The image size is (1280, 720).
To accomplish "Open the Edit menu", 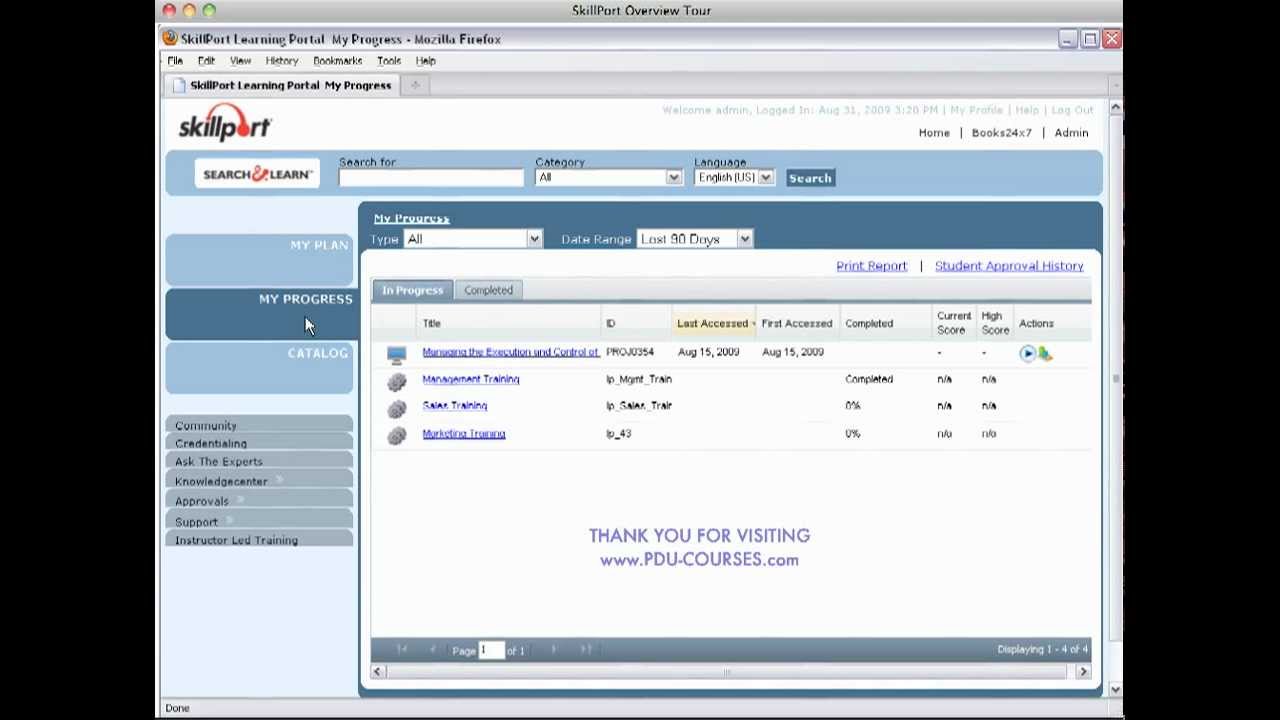I will click(206, 61).
